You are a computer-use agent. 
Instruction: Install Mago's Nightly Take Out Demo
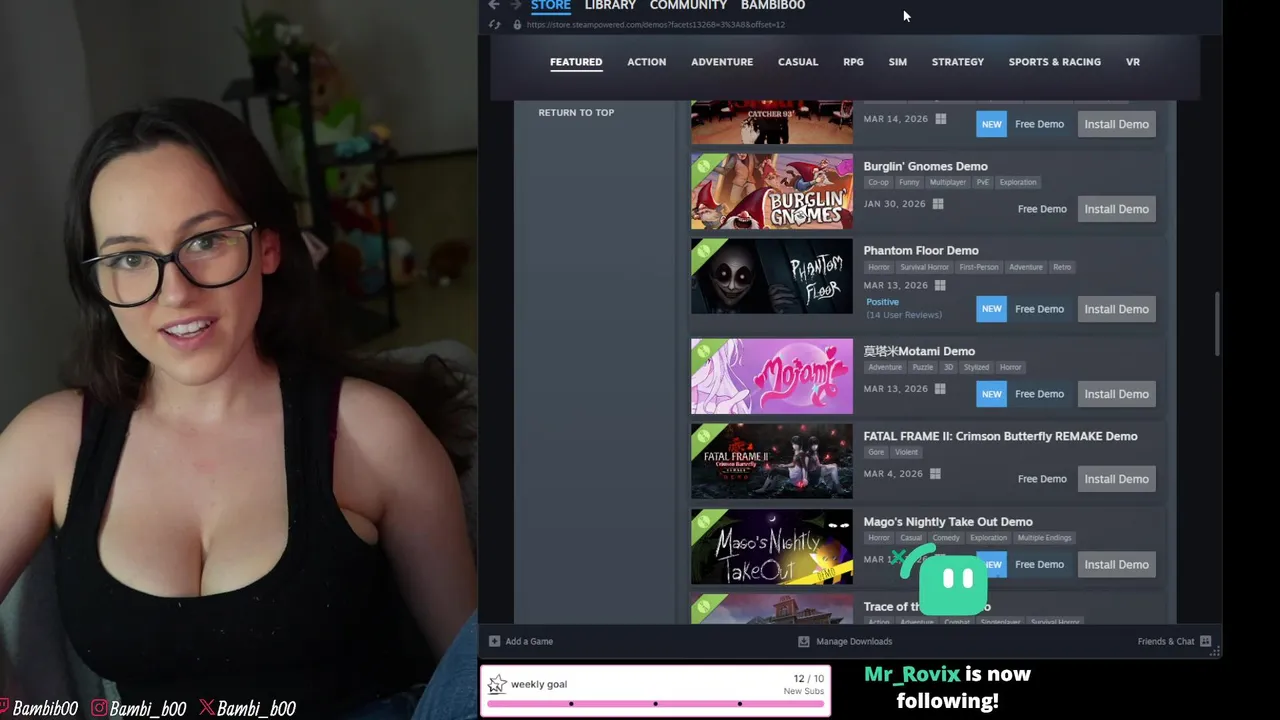pyautogui.click(x=1116, y=564)
